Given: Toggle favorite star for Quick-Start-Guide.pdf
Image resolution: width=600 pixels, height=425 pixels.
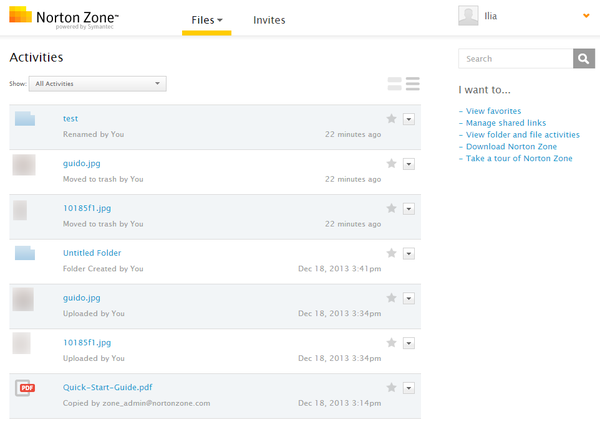Looking at the screenshot, I should [x=392, y=387].
